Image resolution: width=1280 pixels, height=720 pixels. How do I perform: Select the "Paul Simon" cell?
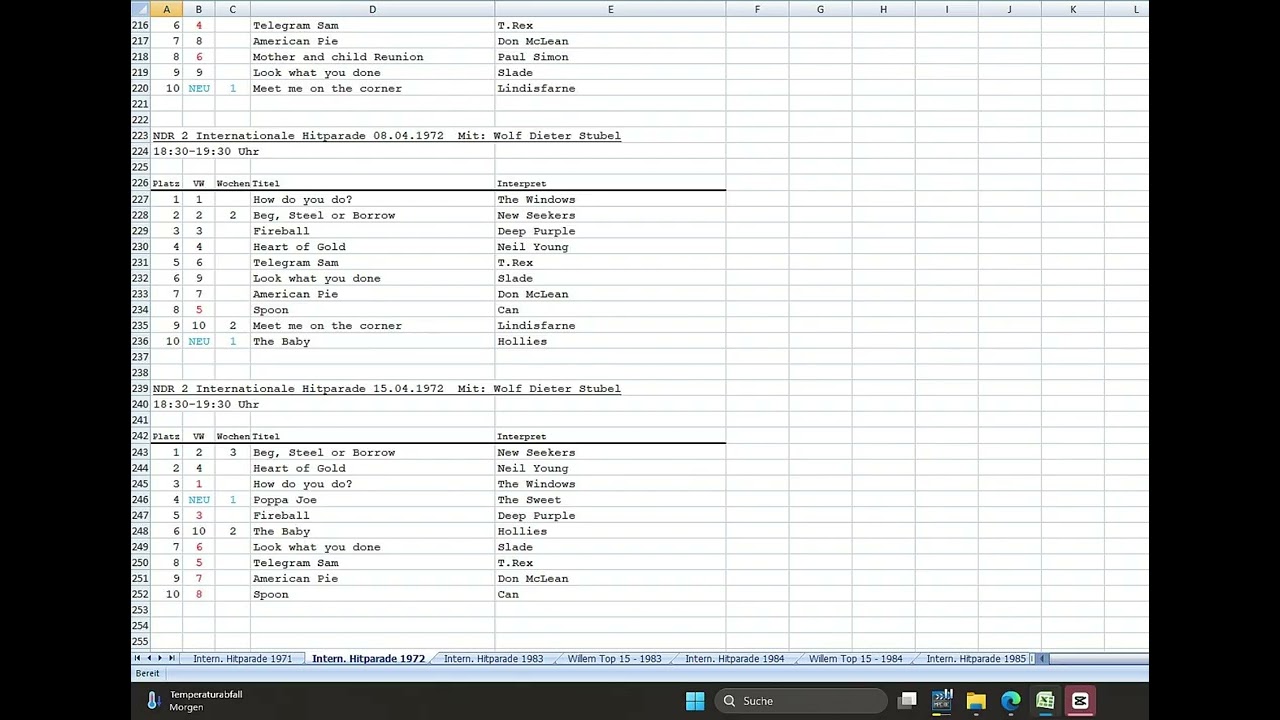tap(533, 57)
